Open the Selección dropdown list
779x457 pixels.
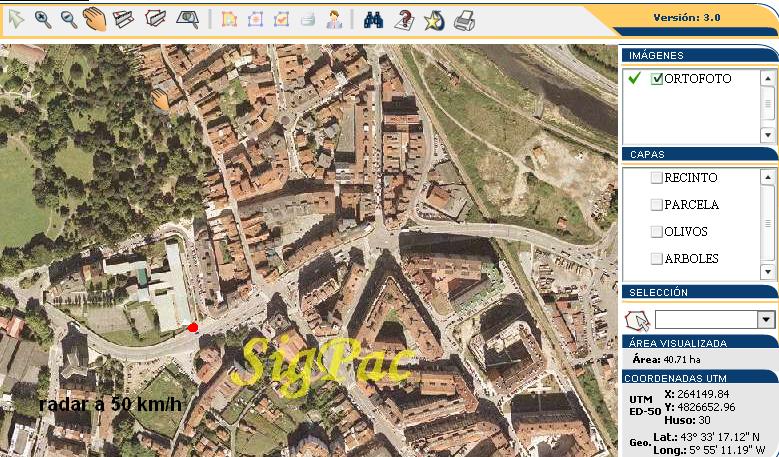(766, 320)
